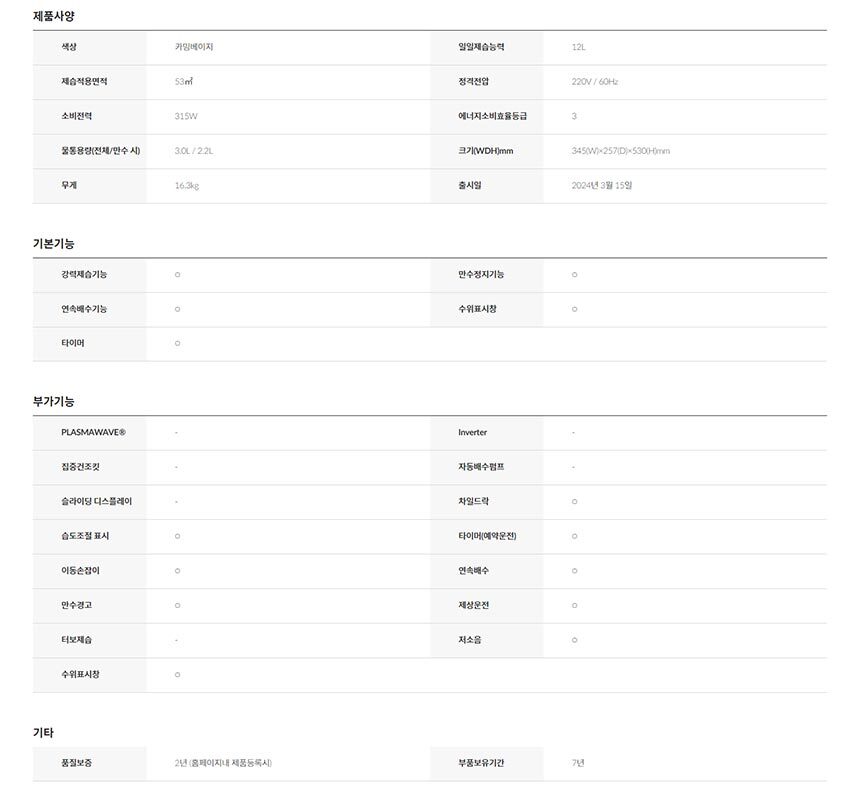Click the 출시일 value 2024년 3월 15일

click(x=602, y=185)
